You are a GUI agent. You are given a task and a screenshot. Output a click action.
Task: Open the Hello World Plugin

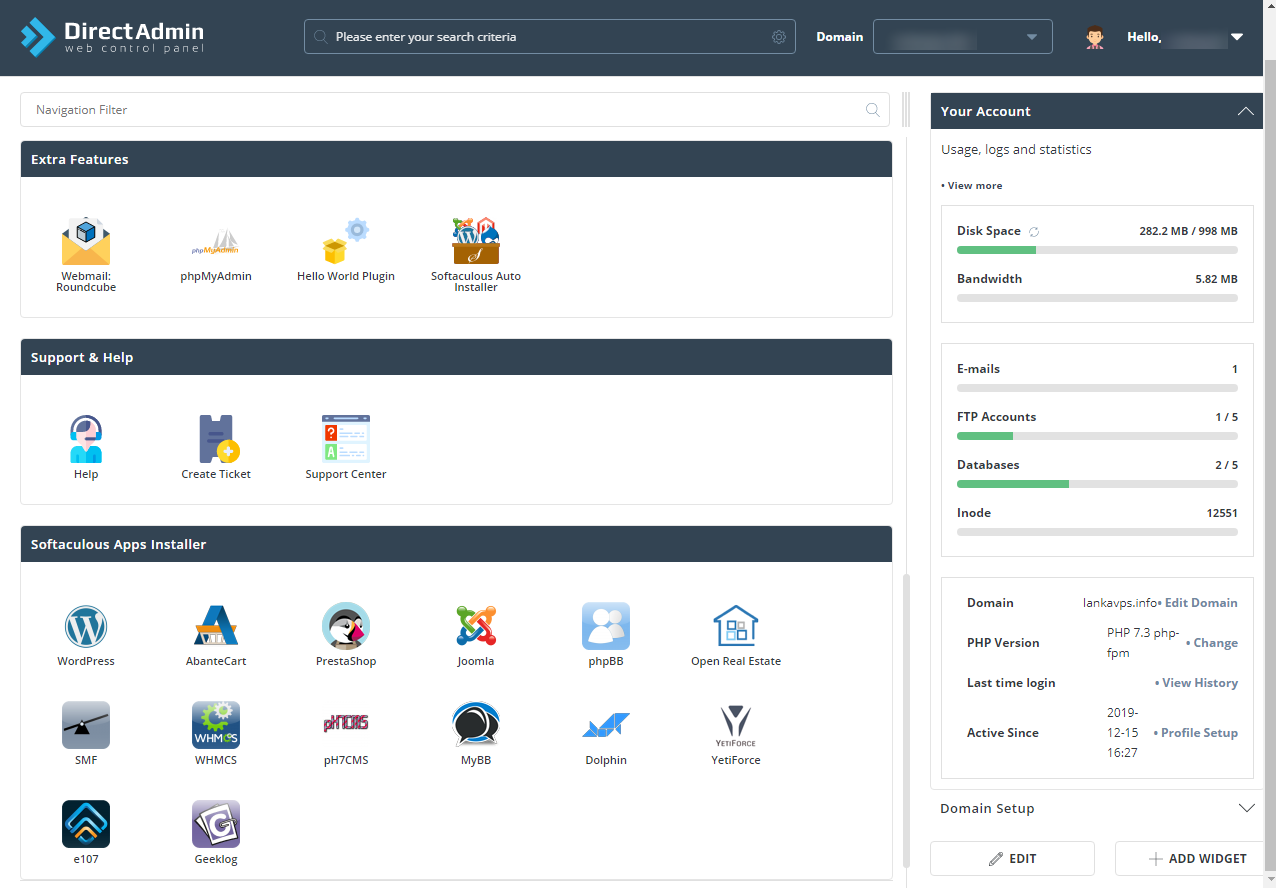click(346, 250)
